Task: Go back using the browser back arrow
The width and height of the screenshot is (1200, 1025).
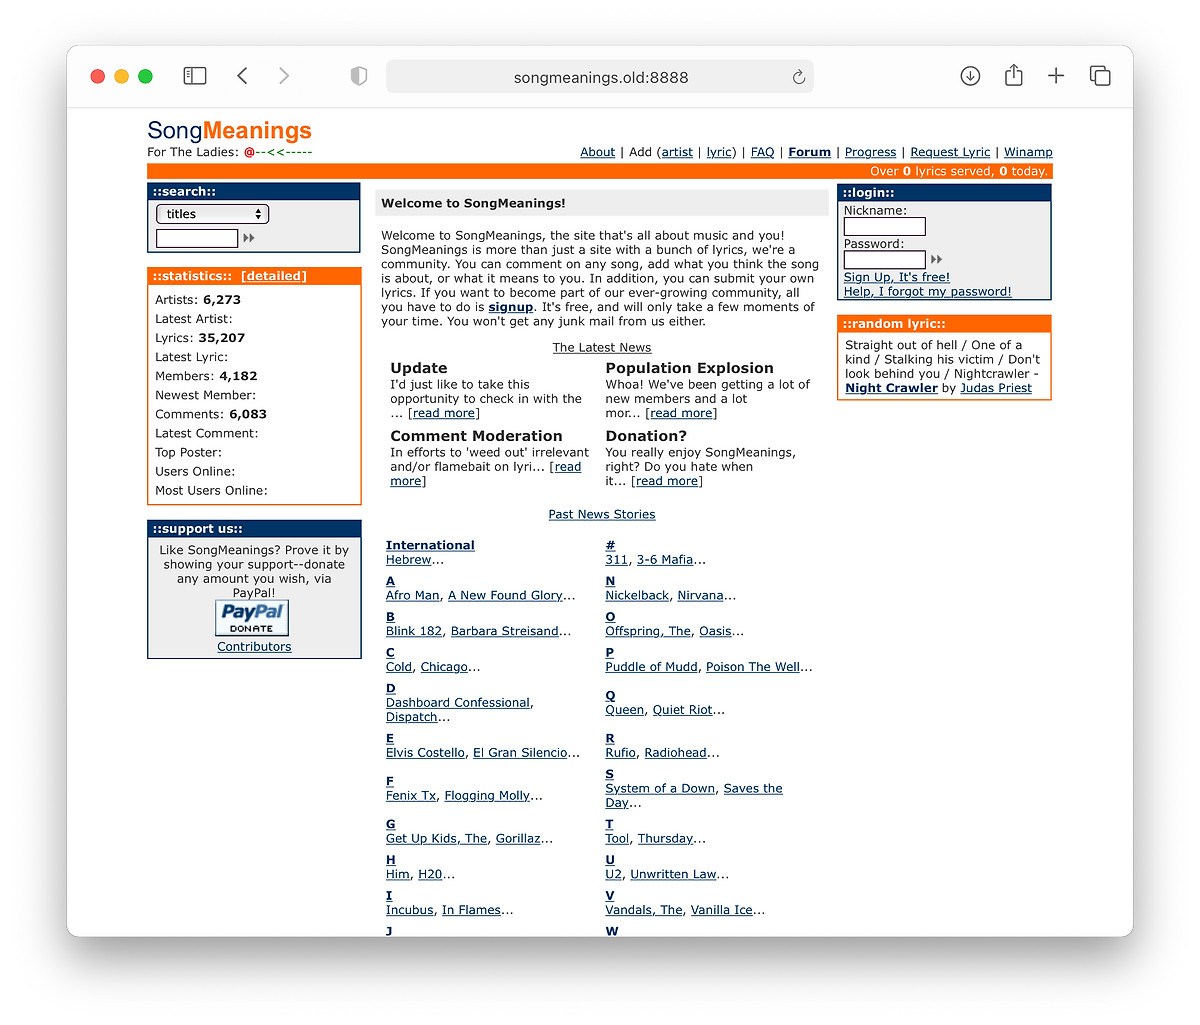Action: click(243, 76)
